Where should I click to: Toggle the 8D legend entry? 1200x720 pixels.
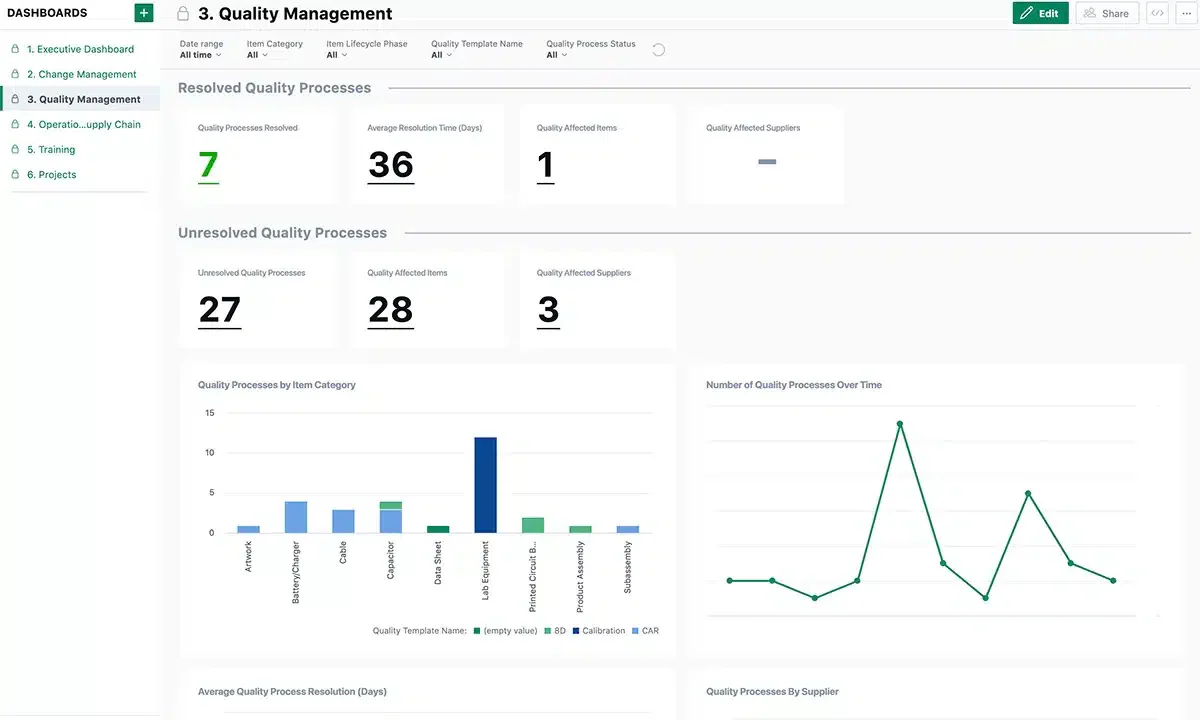[x=555, y=631]
